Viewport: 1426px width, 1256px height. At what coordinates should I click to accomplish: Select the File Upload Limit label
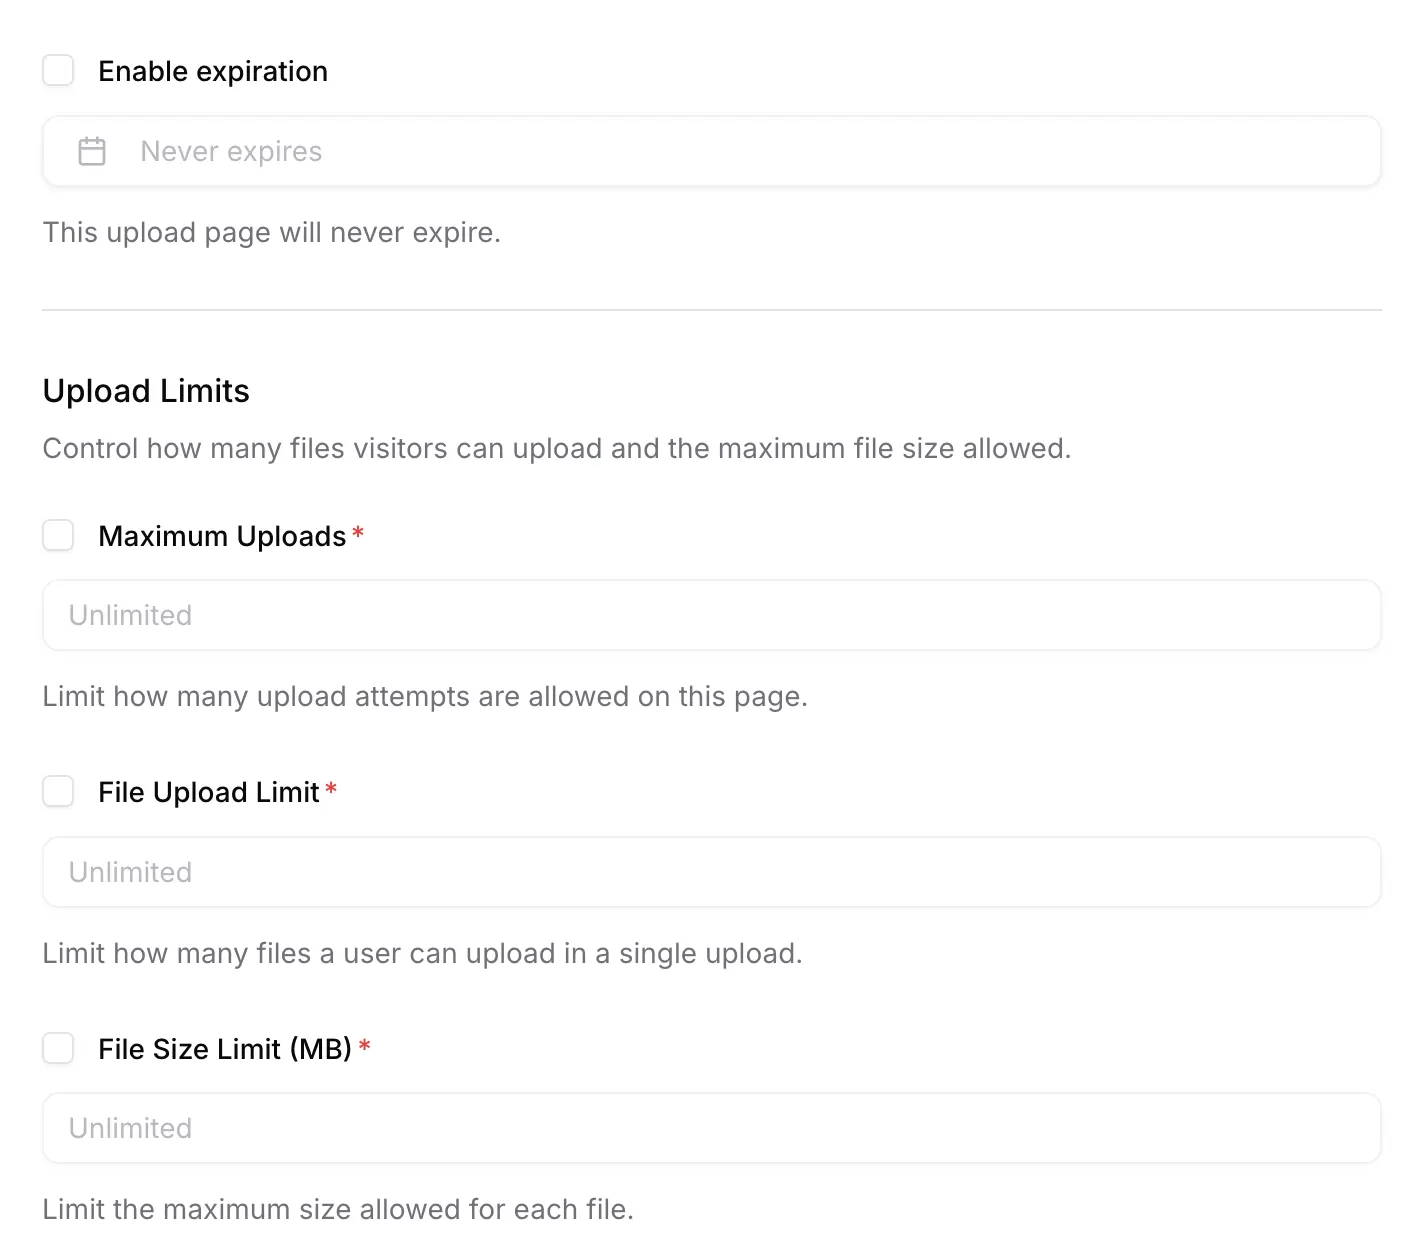point(210,791)
